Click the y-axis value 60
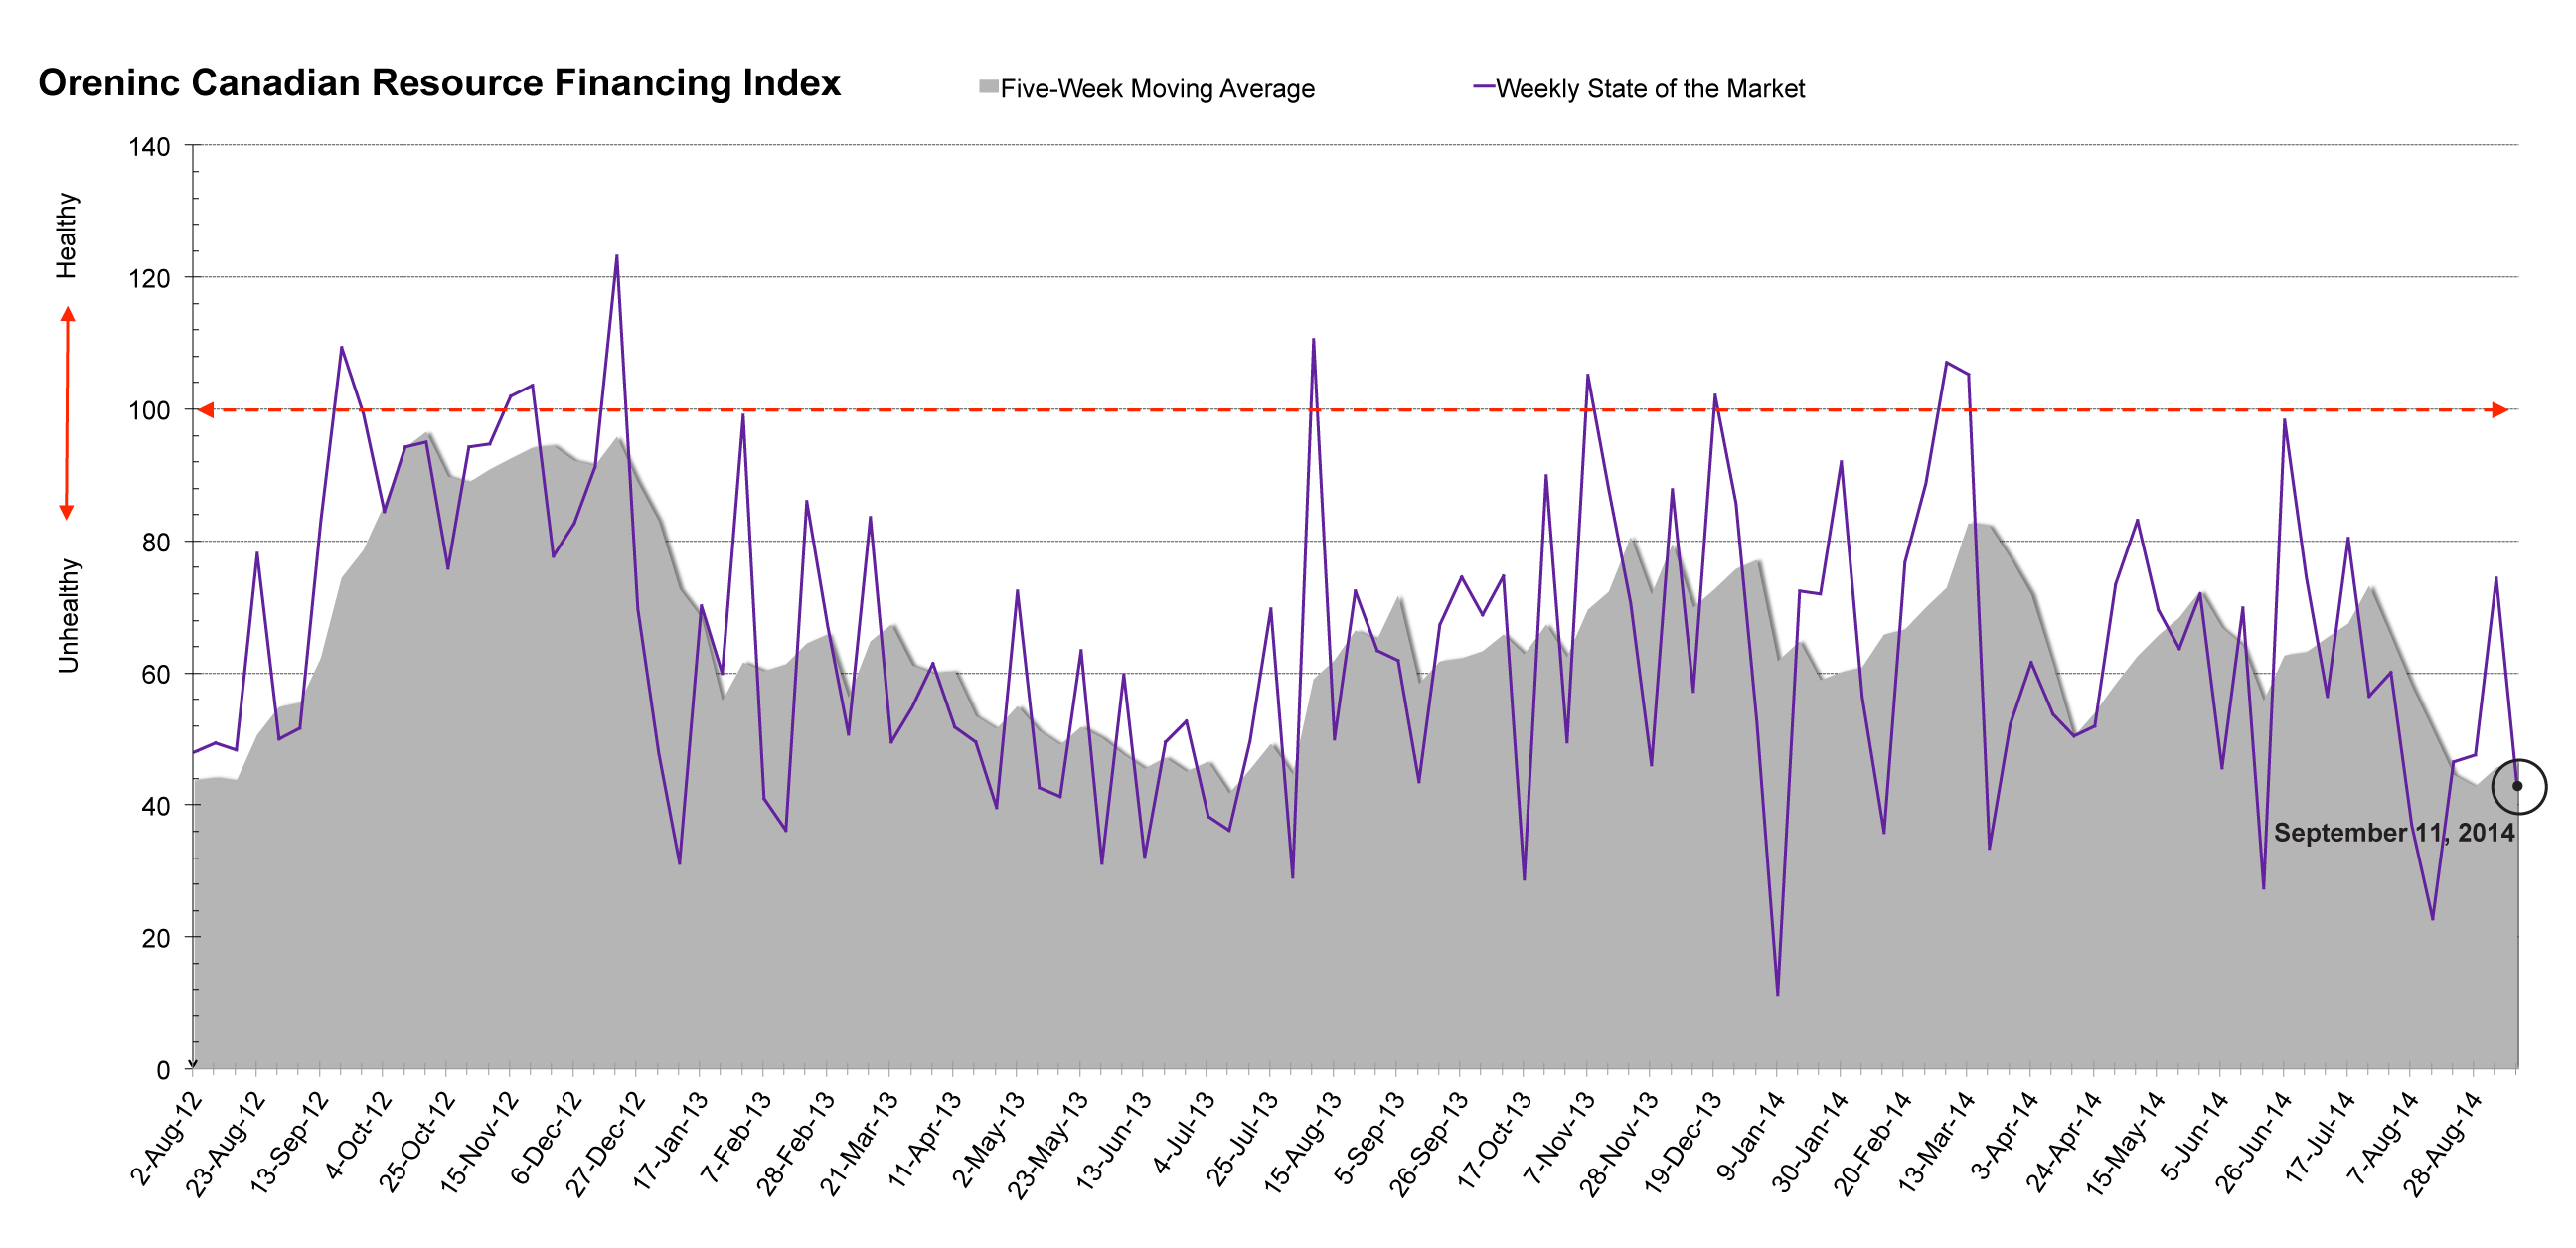The image size is (2576, 1248). pos(156,675)
